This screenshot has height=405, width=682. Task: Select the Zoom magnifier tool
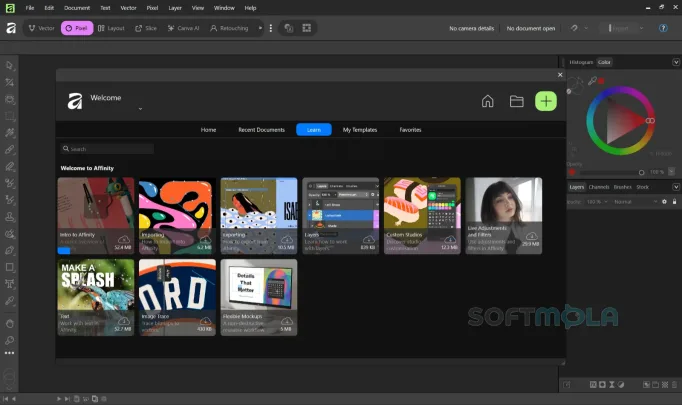(10, 340)
